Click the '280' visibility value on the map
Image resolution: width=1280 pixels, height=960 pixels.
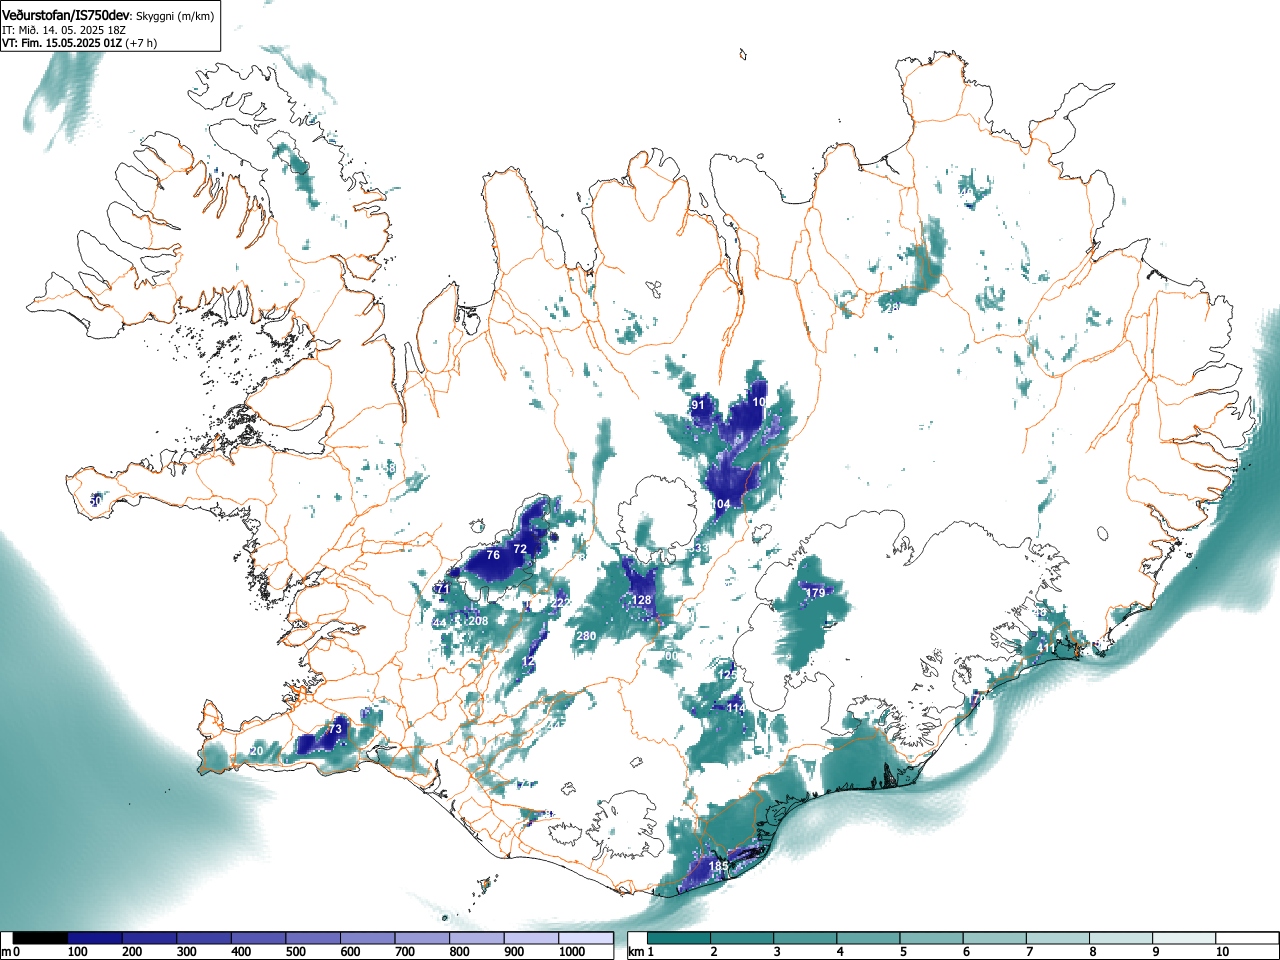pos(586,636)
